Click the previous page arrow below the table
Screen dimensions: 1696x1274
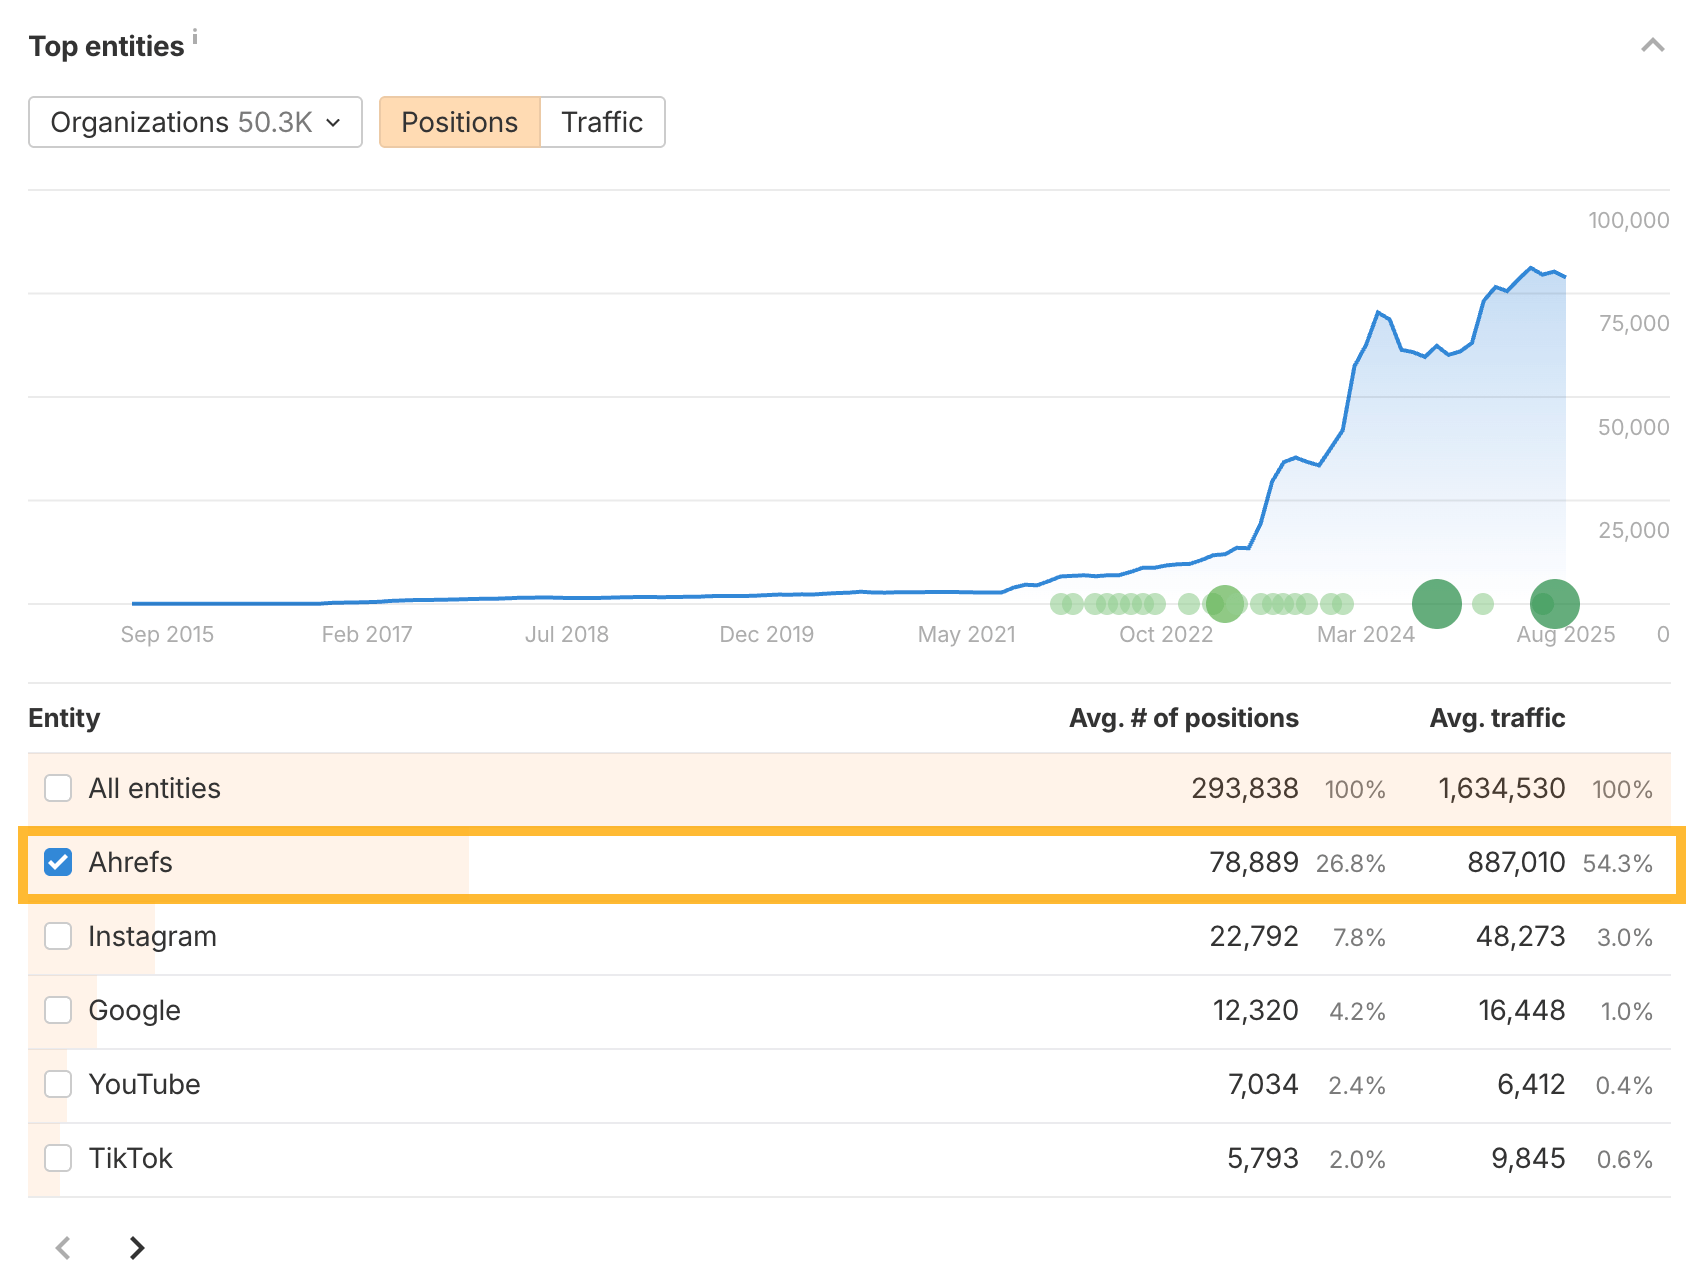63,1248
